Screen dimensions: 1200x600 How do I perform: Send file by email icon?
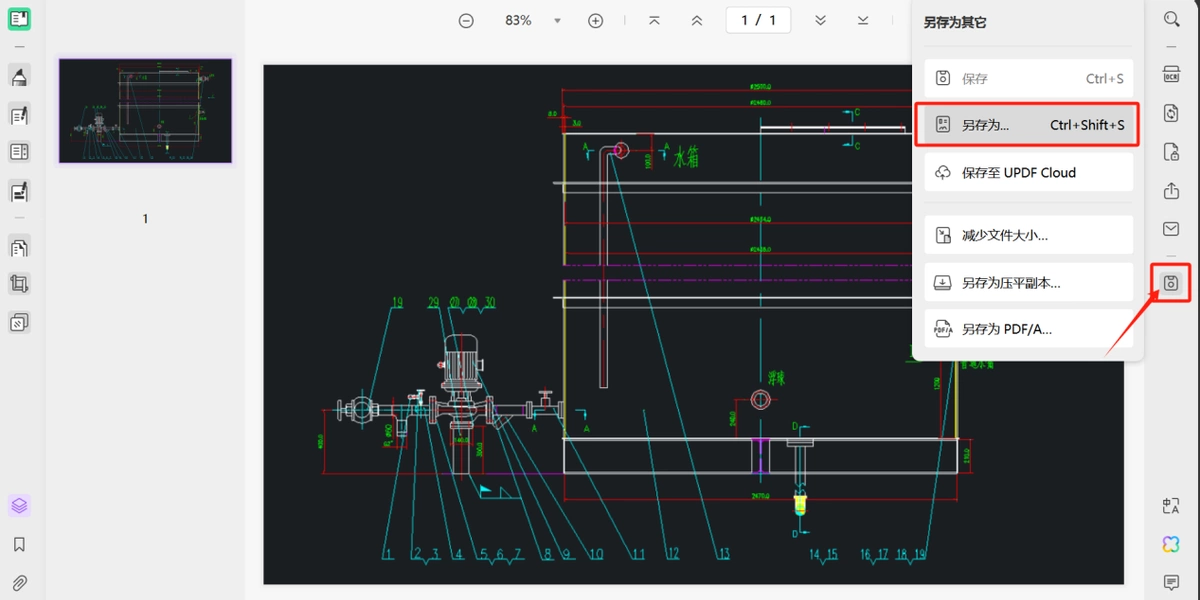(1171, 229)
